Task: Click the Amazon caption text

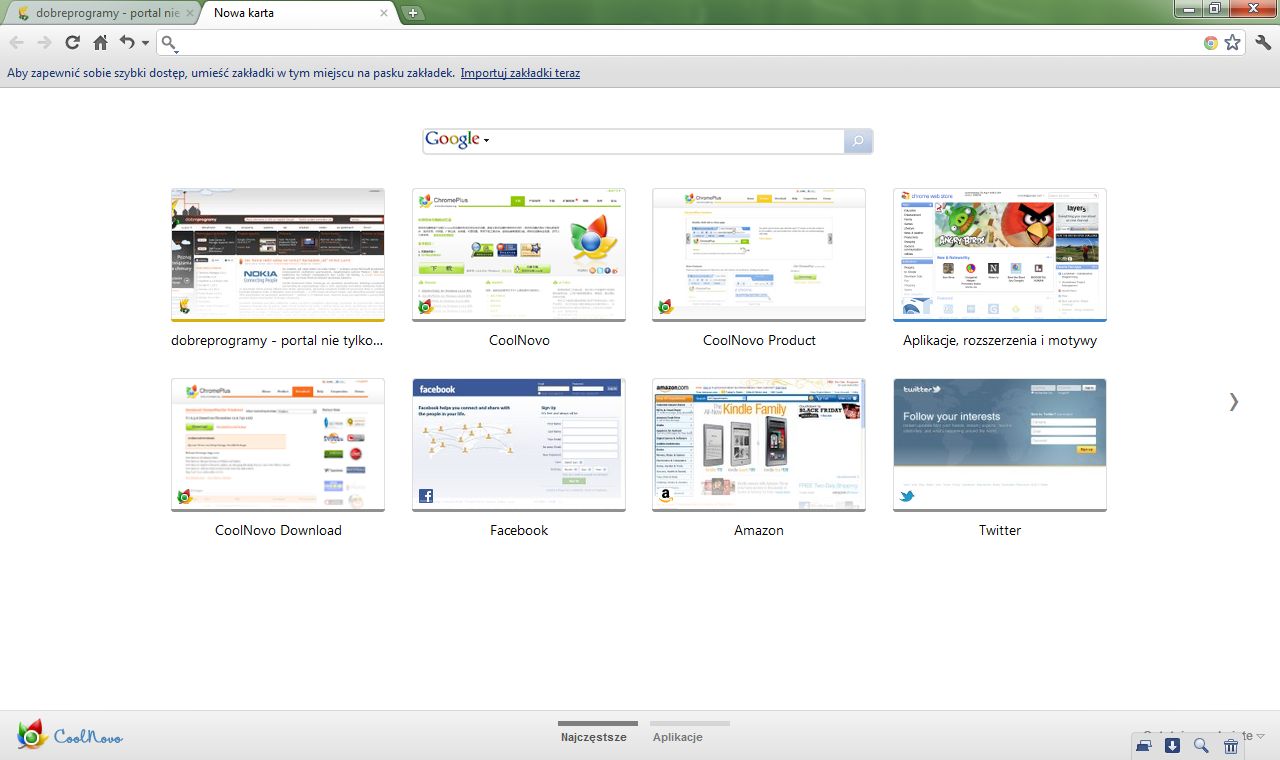Action: (759, 530)
